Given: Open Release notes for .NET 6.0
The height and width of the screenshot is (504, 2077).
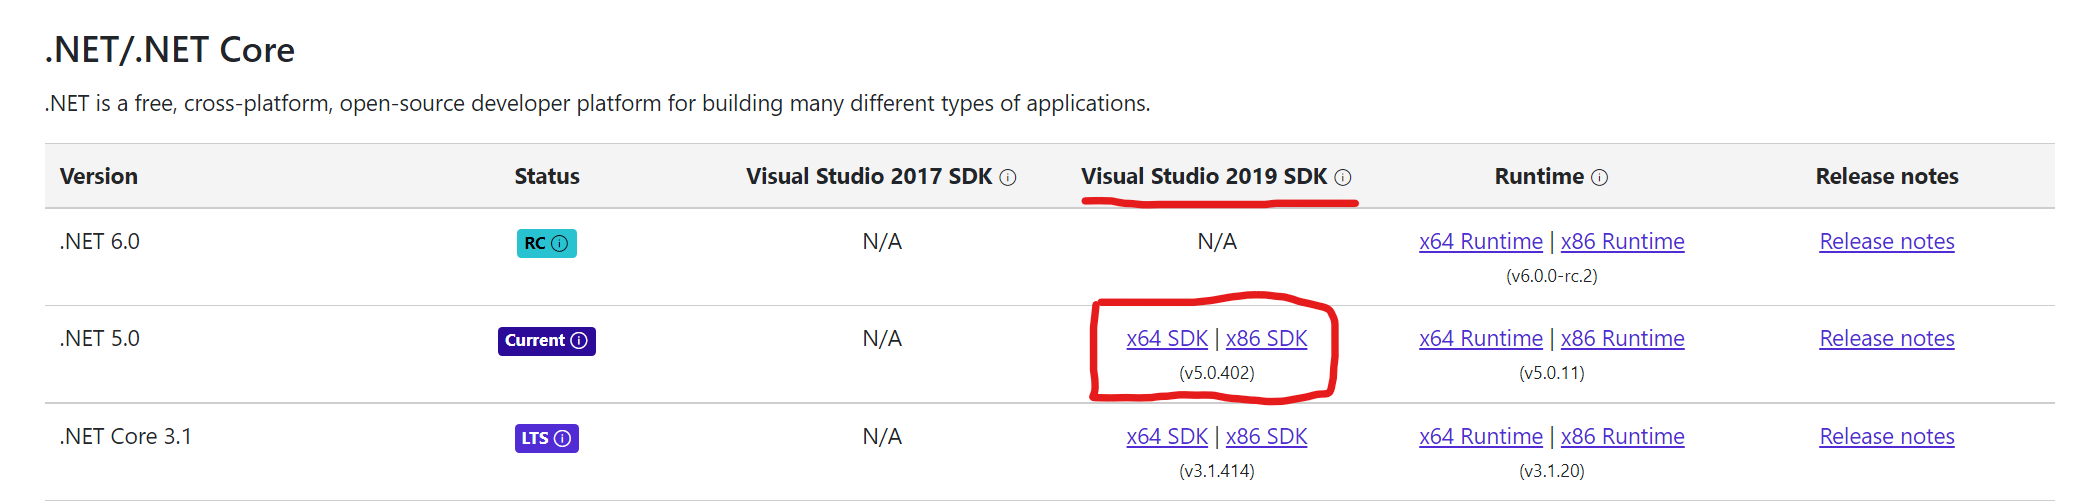Looking at the screenshot, I should point(1887,241).
